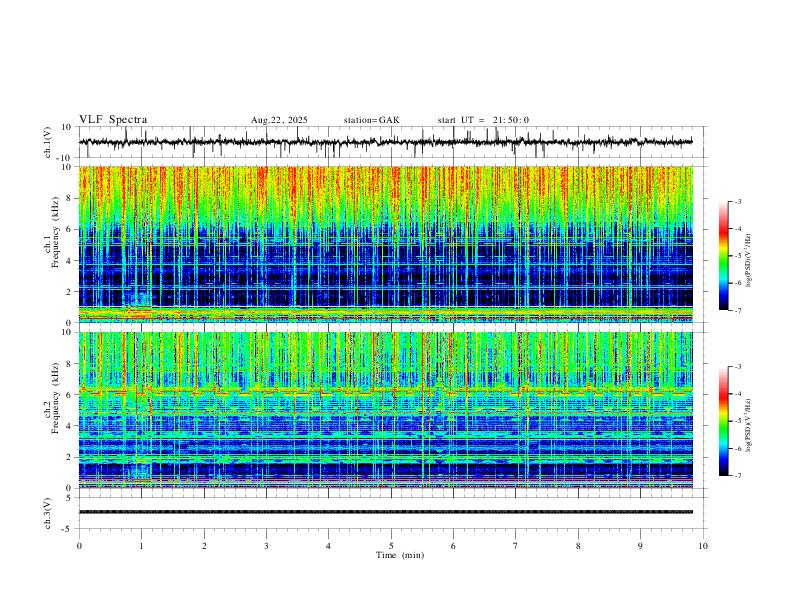This screenshot has width=792, height=612.
Task: Click inside the ch.2 spectrogram panel
Action: point(386,410)
